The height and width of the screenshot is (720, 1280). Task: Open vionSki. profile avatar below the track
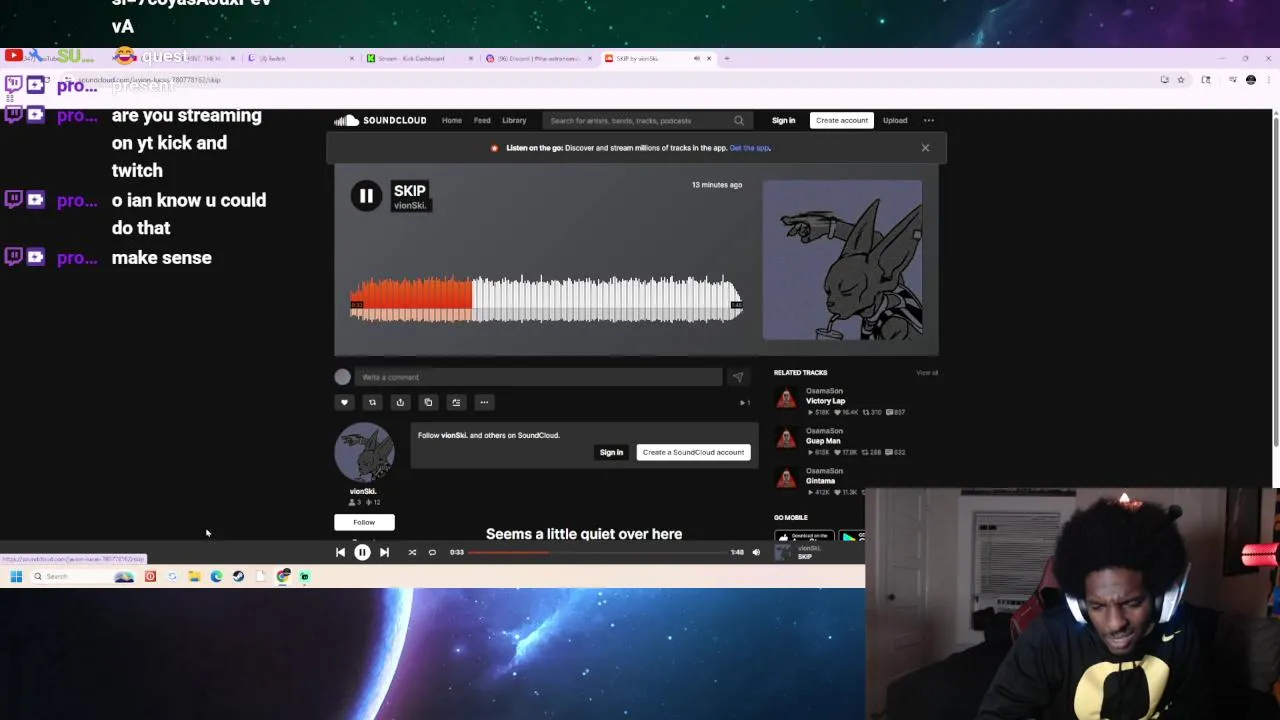tap(364, 453)
